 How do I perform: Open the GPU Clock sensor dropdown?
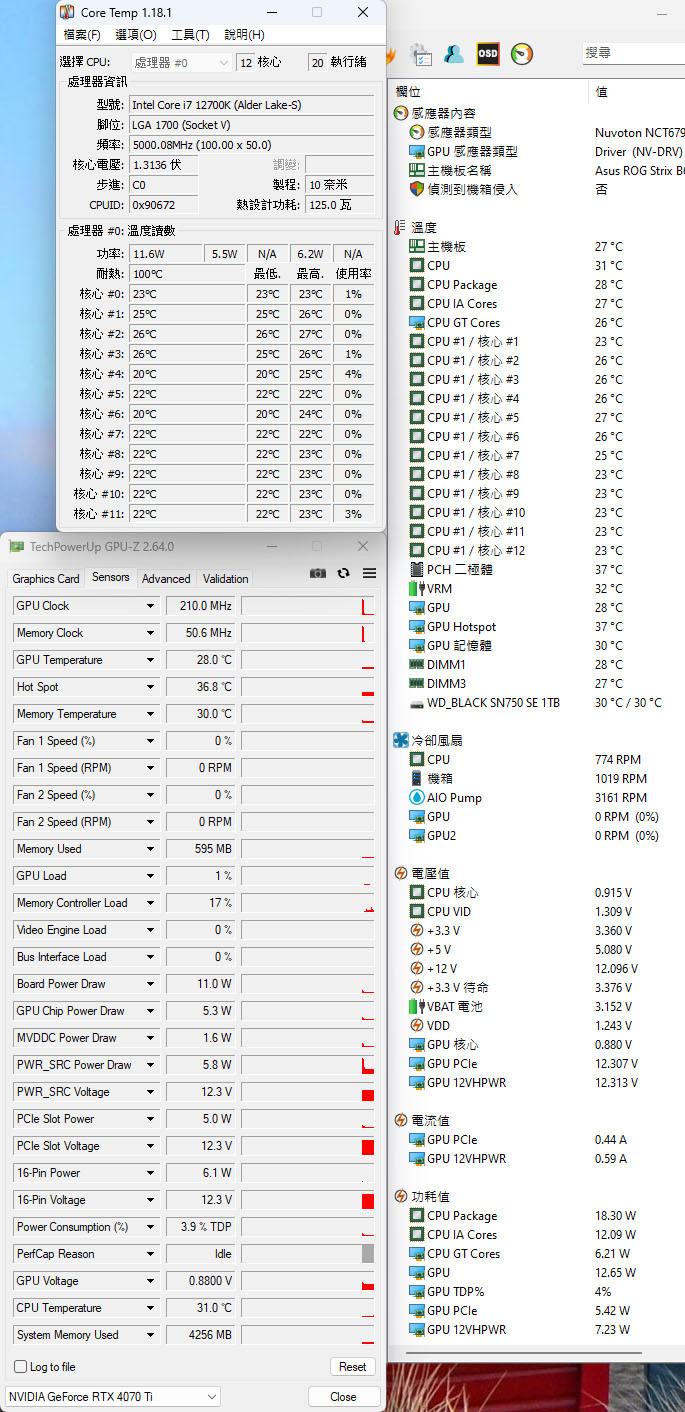150,606
